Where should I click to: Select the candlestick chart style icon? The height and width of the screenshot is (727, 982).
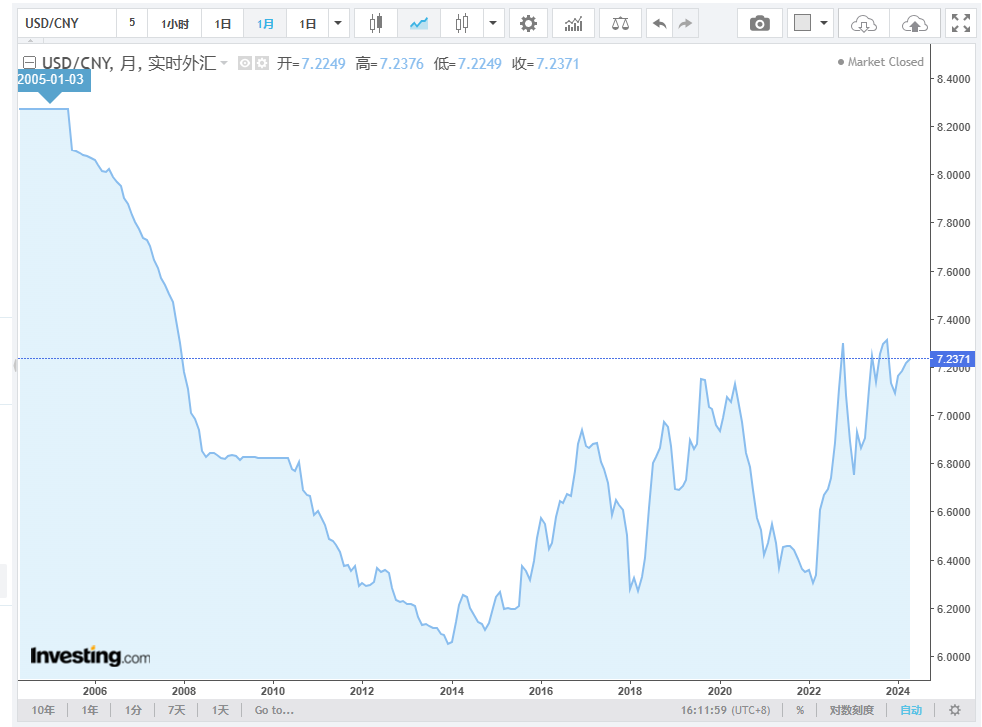375,23
